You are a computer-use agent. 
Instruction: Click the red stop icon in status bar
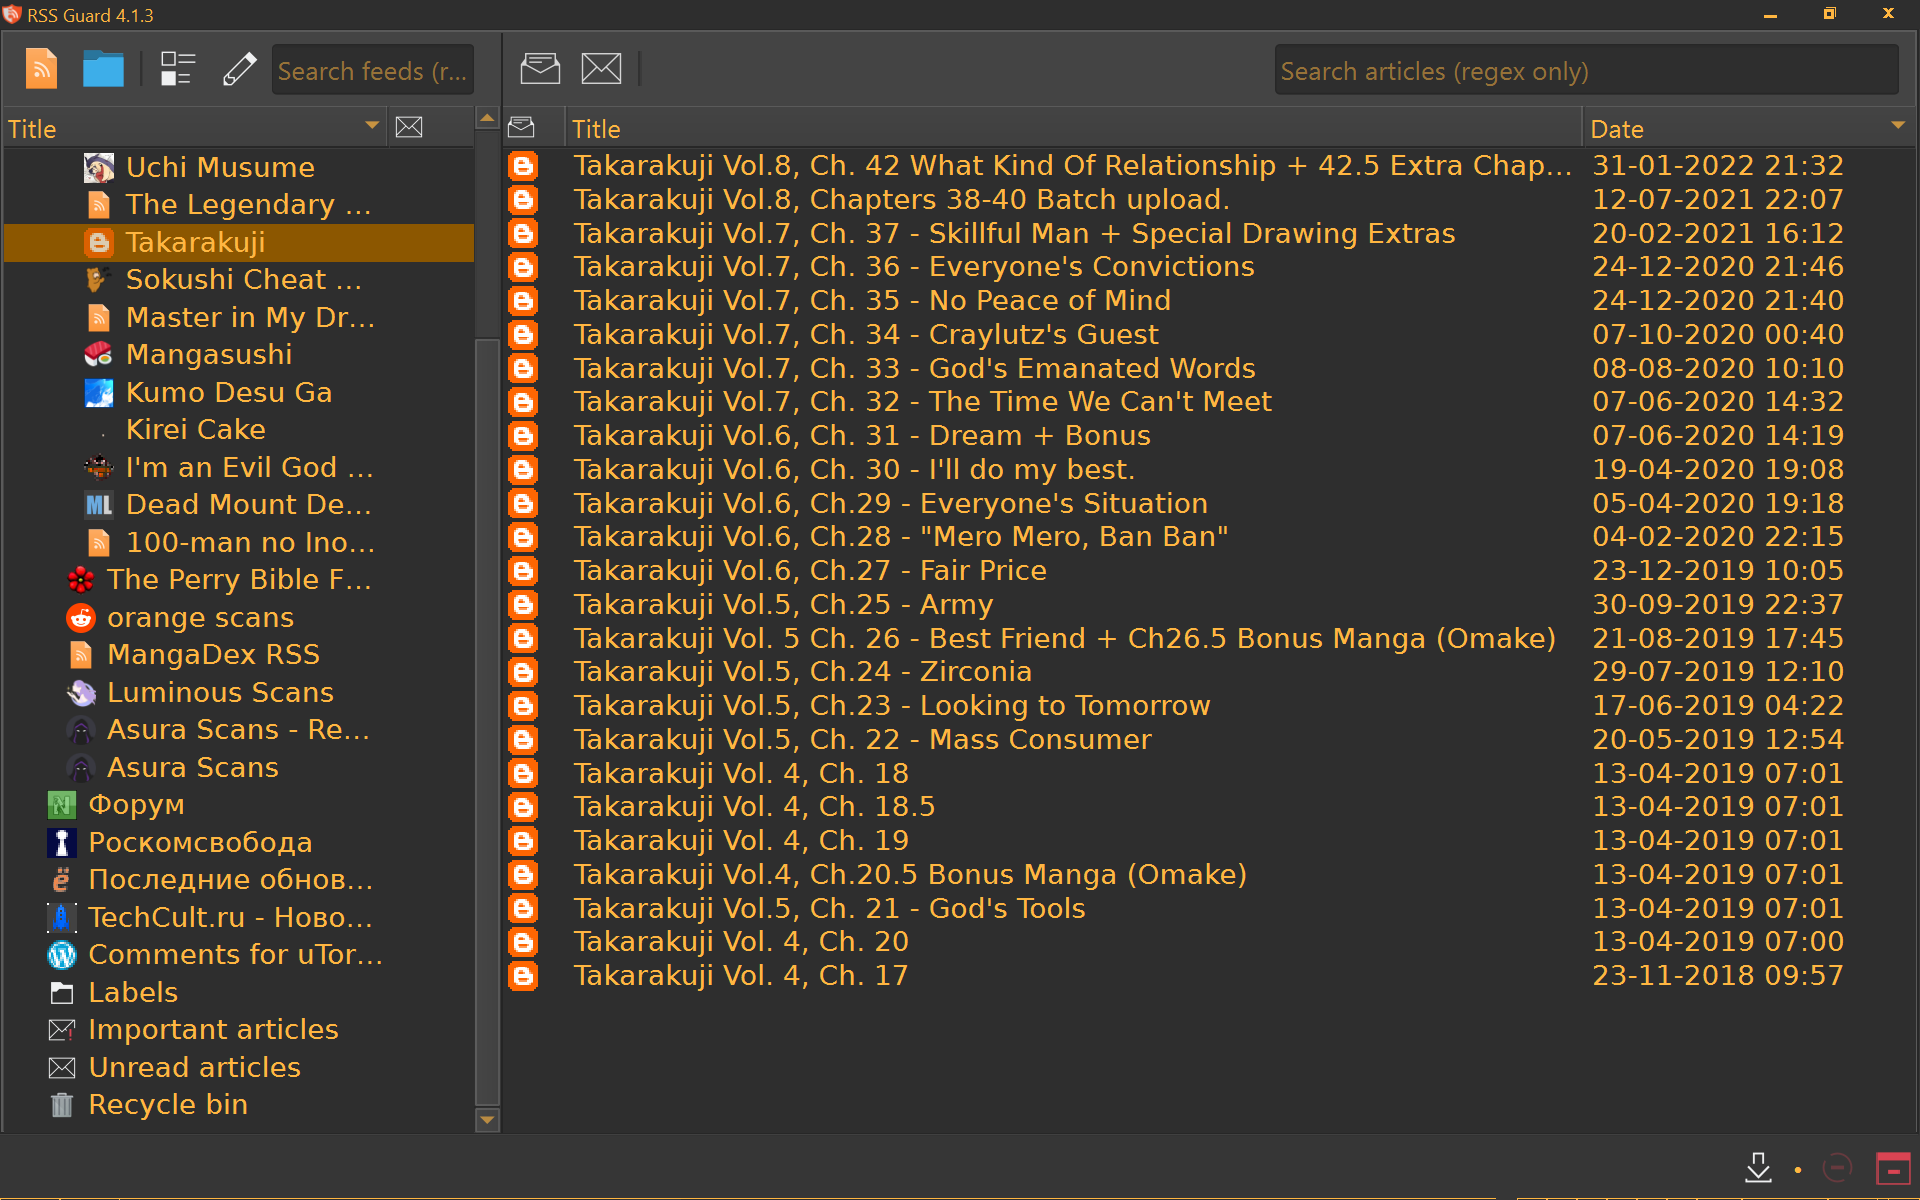click(1837, 1167)
